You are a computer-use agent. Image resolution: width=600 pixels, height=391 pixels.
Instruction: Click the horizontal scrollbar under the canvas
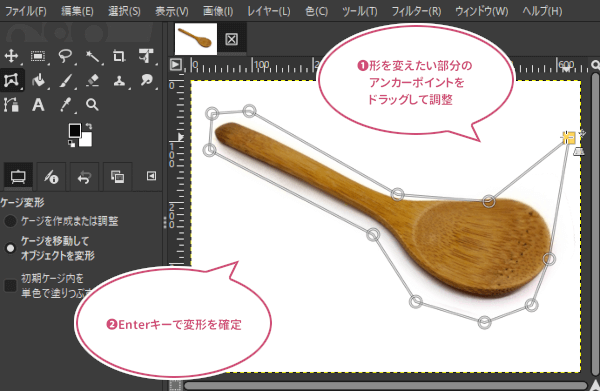coord(385,386)
